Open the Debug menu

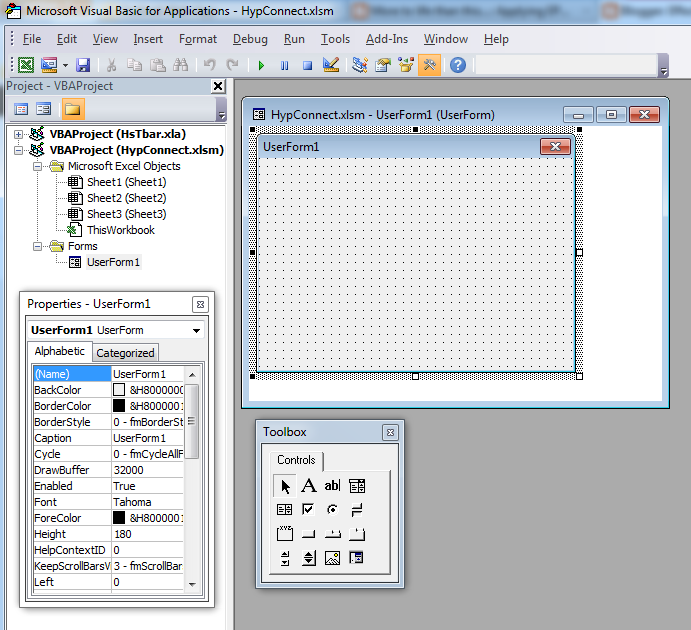coord(250,39)
